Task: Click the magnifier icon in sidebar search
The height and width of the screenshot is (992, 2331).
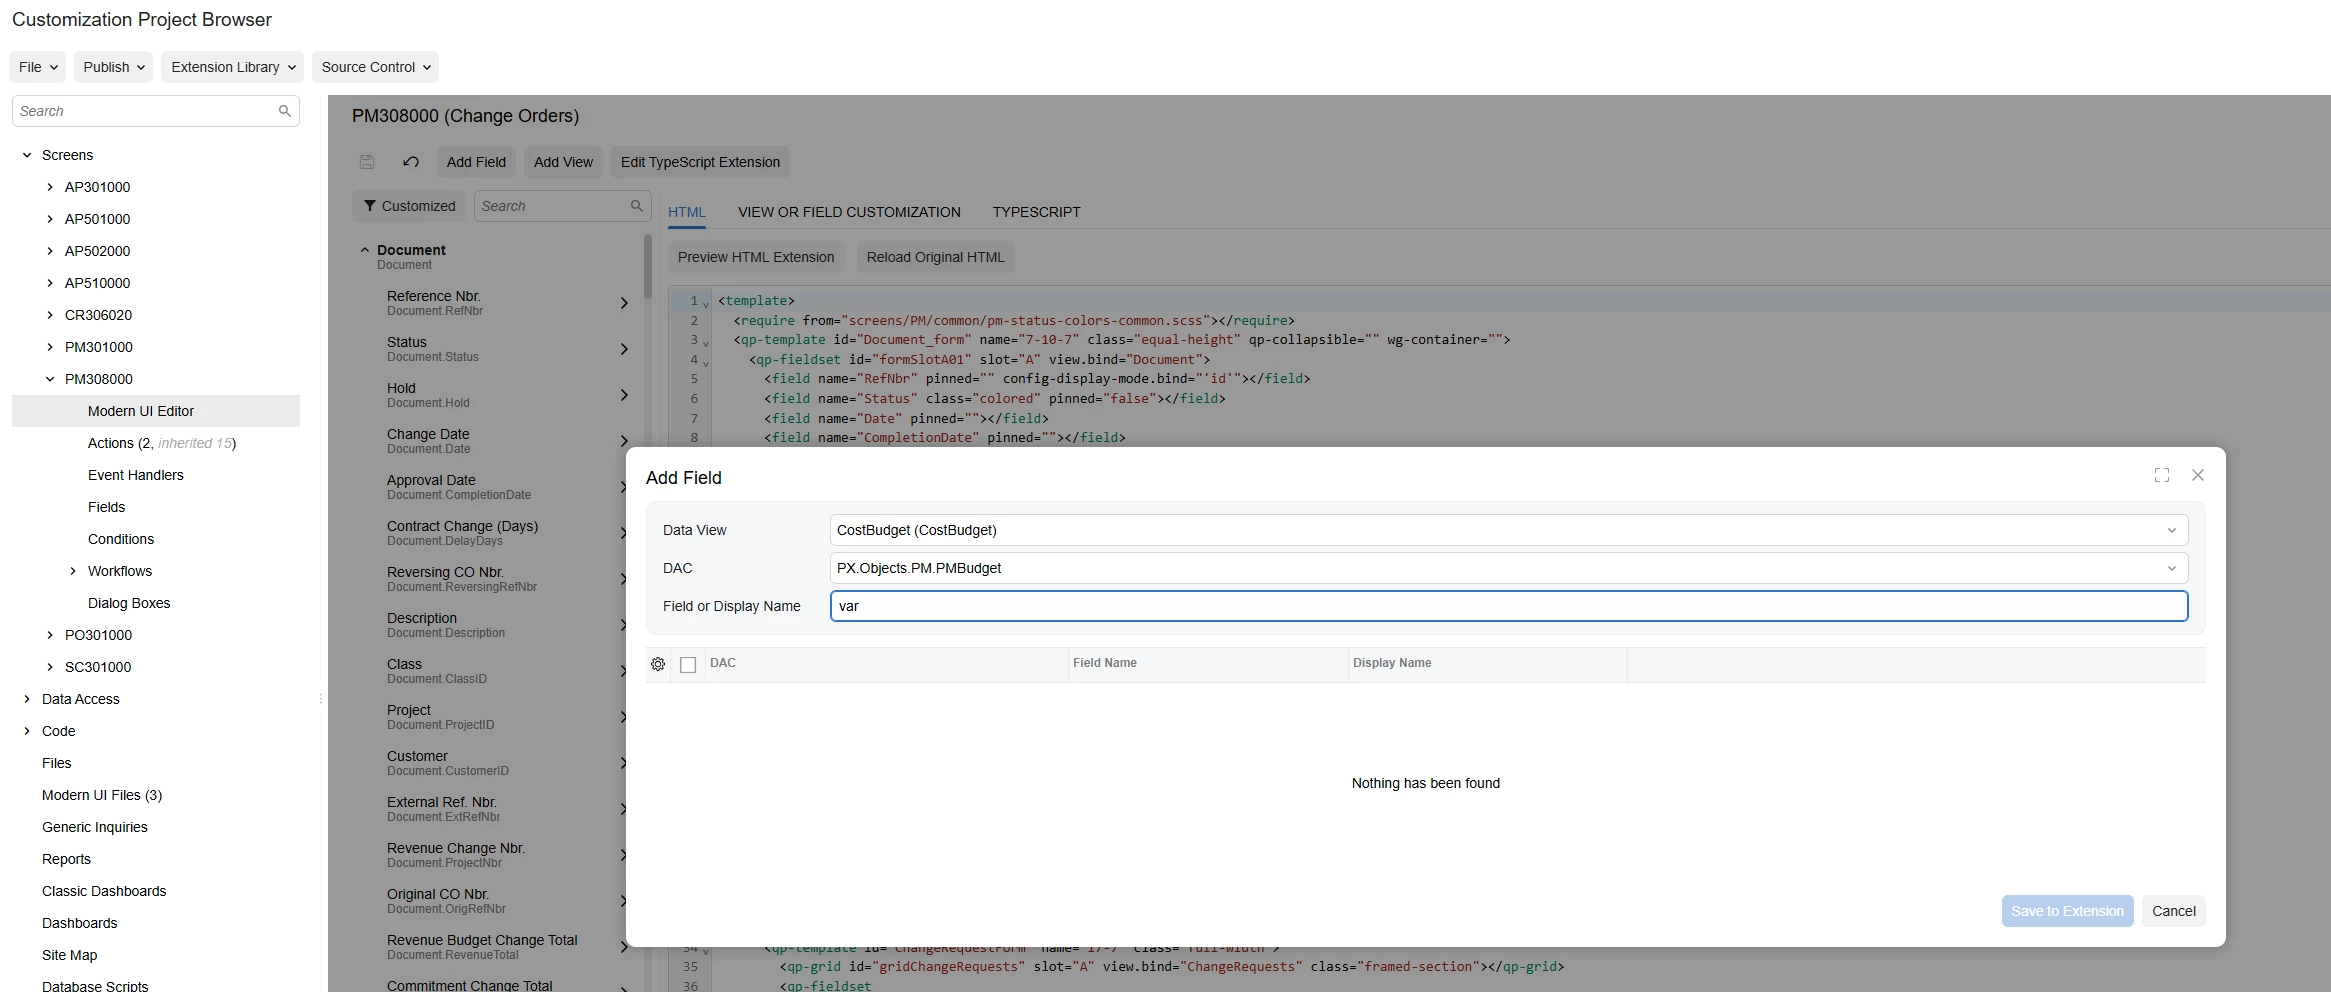Action: tap(285, 111)
